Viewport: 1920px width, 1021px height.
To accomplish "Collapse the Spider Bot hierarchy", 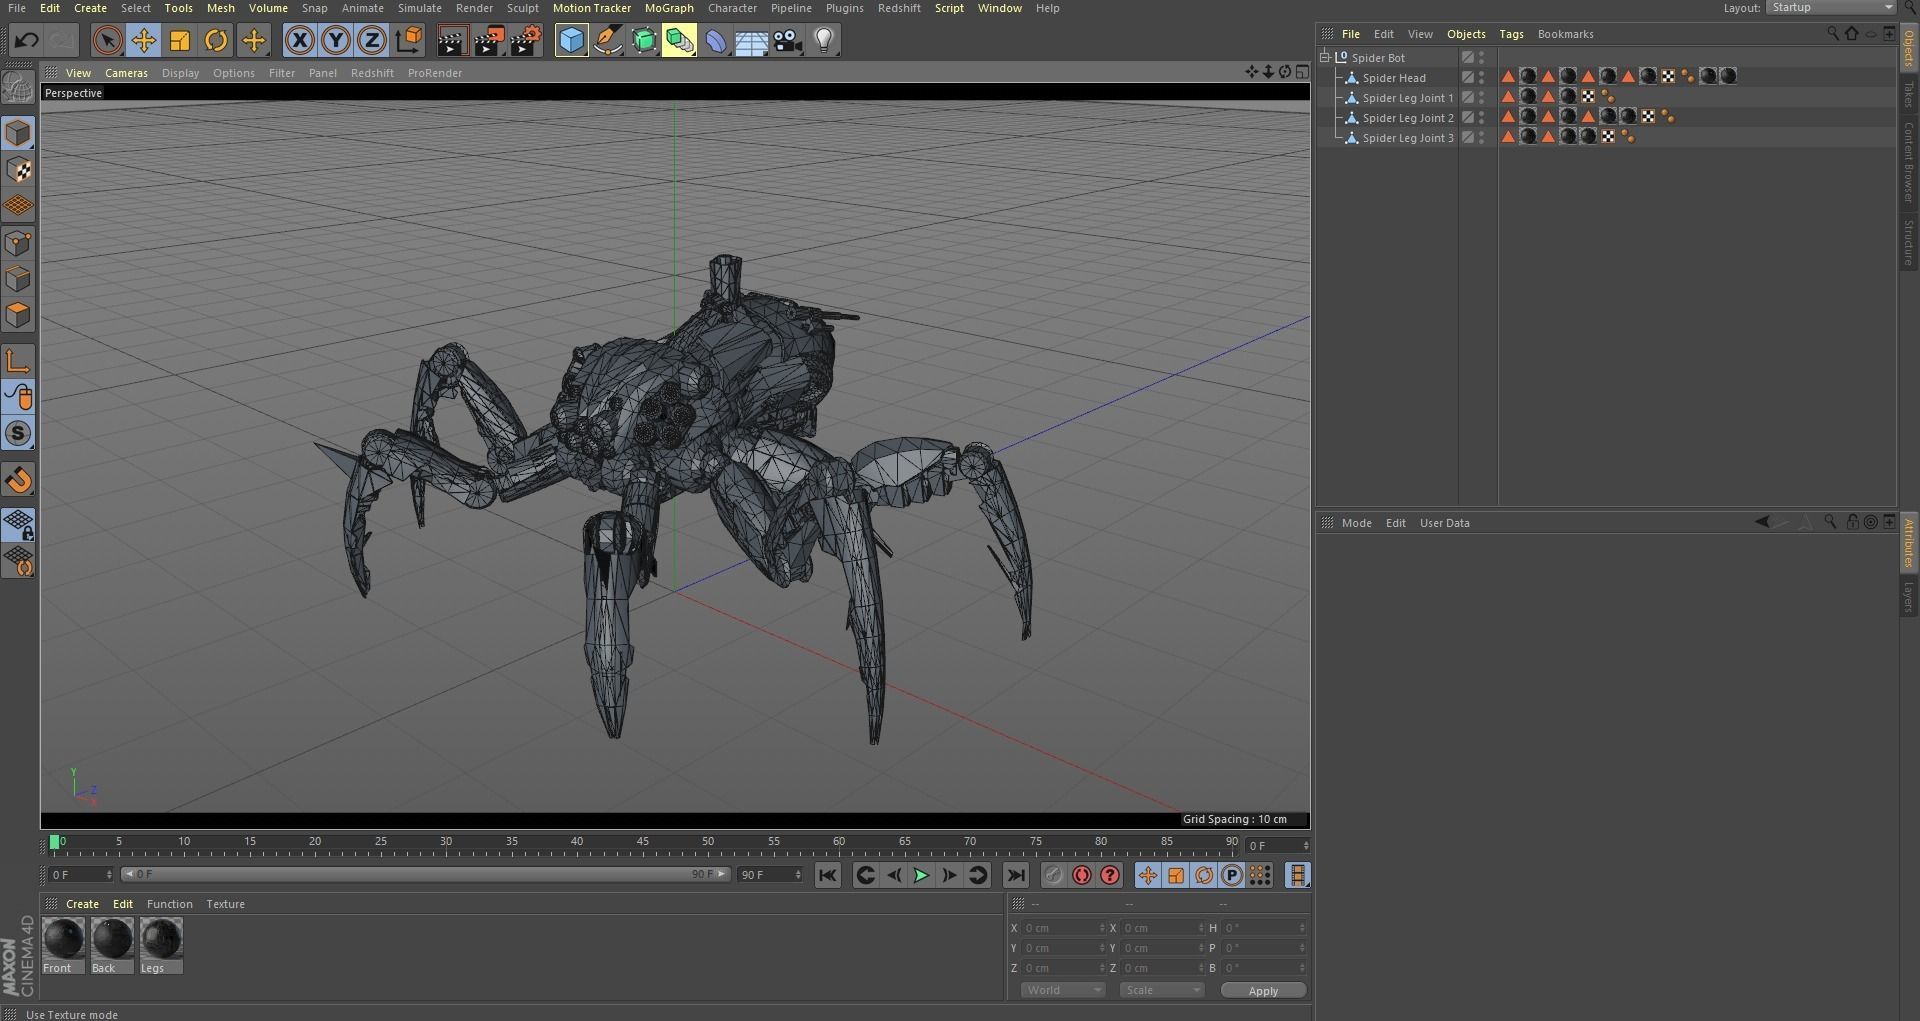I will [x=1325, y=58].
